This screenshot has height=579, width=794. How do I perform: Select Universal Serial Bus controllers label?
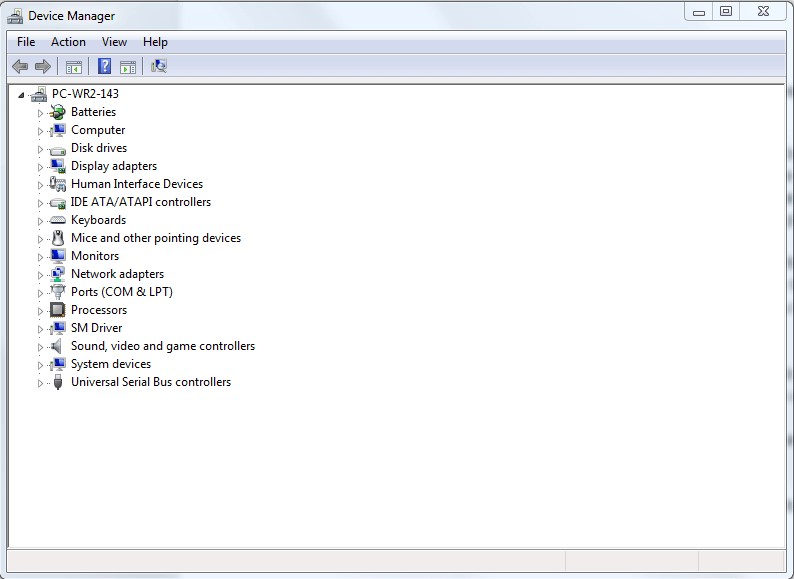151,382
